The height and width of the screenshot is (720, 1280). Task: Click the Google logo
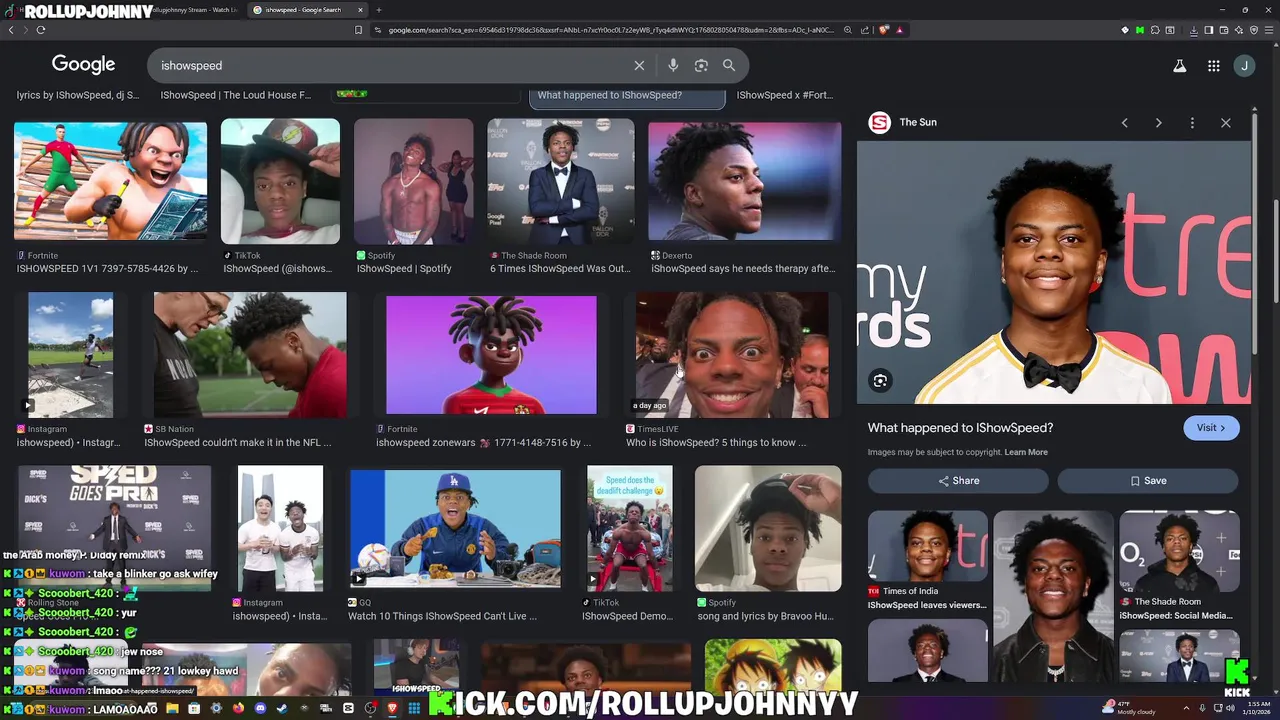coord(83,65)
